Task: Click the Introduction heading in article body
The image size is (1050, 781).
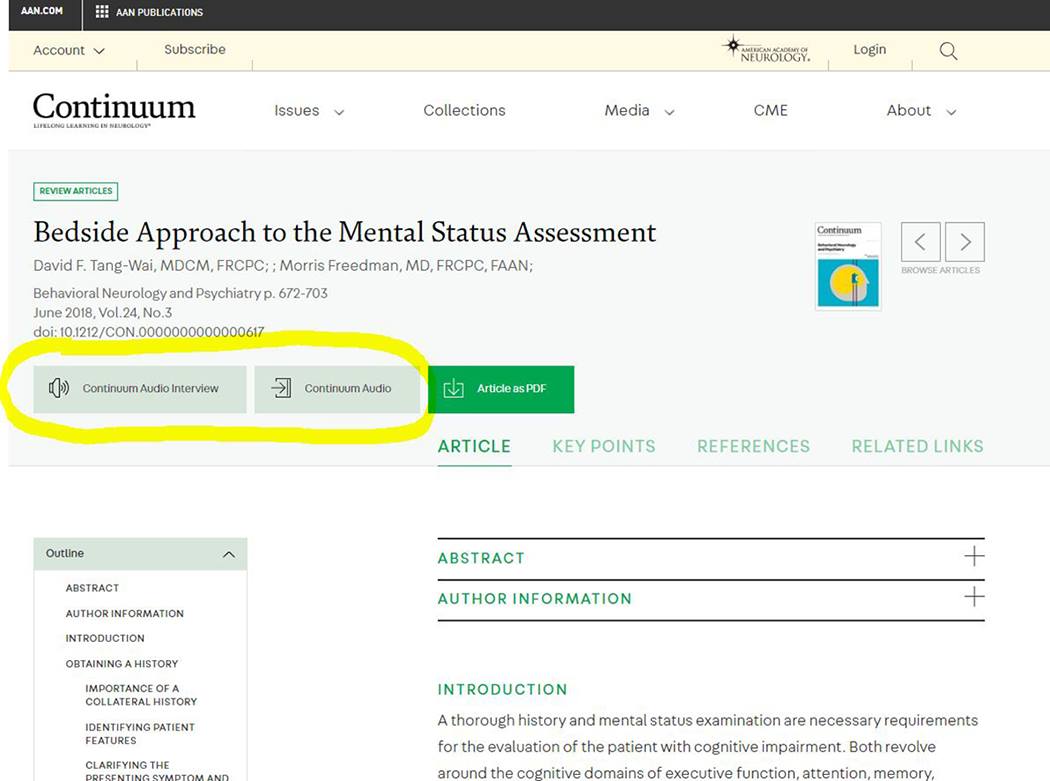Action: tap(502, 689)
